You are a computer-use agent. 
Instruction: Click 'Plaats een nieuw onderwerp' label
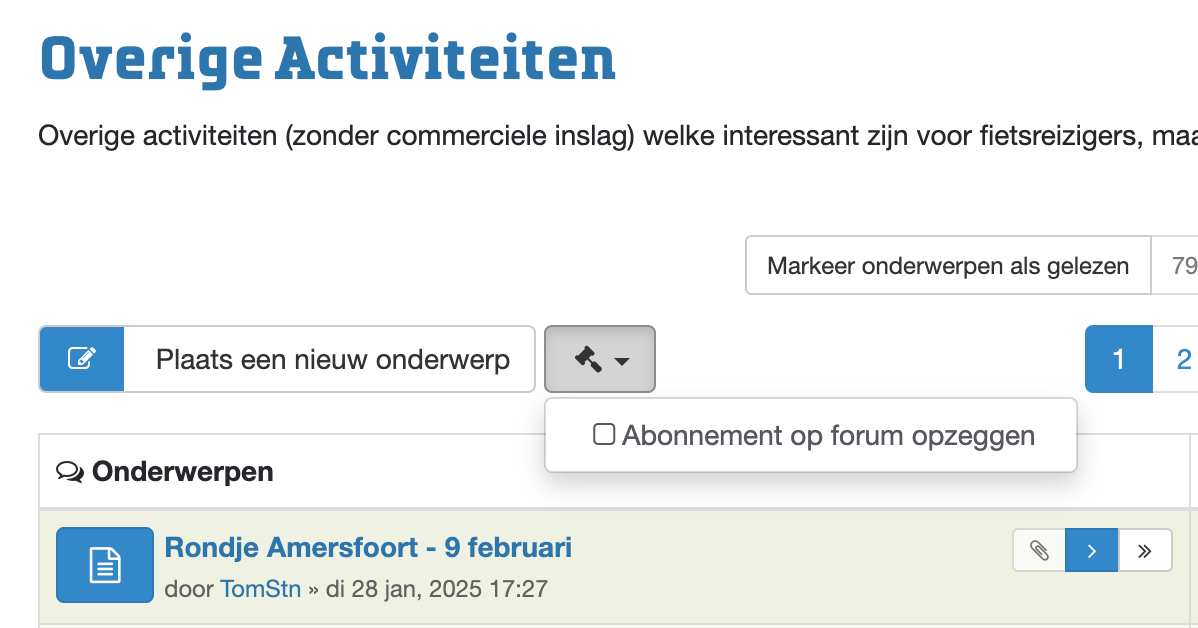pyautogui.click(x=332, y=360)
